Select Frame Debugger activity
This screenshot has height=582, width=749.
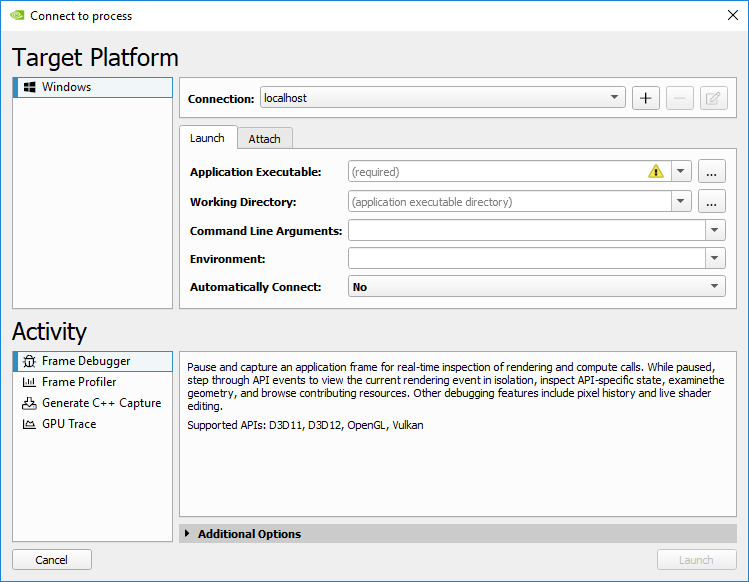86,361
